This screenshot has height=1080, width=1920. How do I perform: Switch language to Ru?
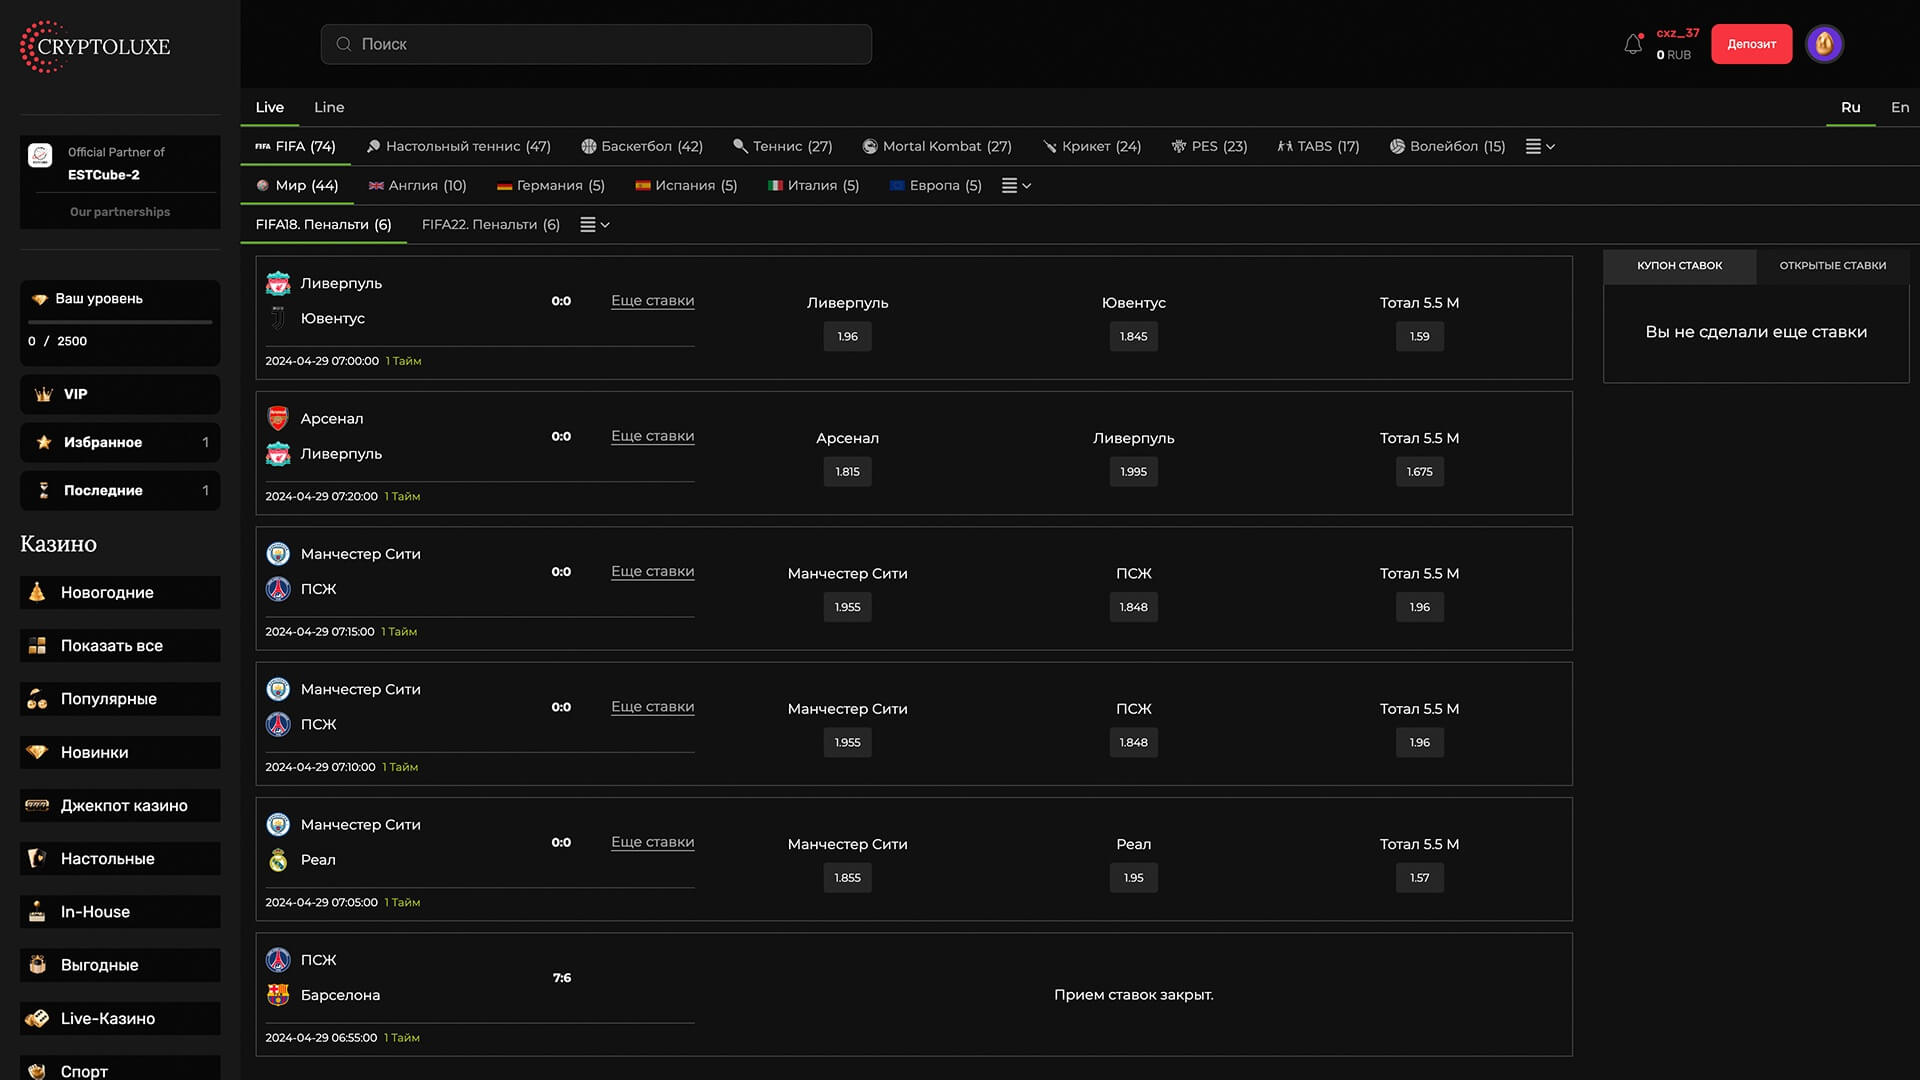tap(1851, 107)
